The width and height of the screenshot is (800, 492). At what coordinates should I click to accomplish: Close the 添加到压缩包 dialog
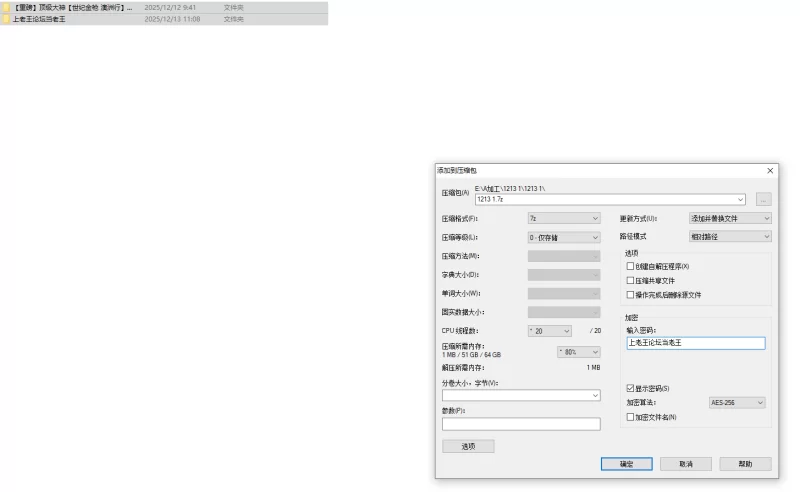pyautogui.click(x=770, y=170)
